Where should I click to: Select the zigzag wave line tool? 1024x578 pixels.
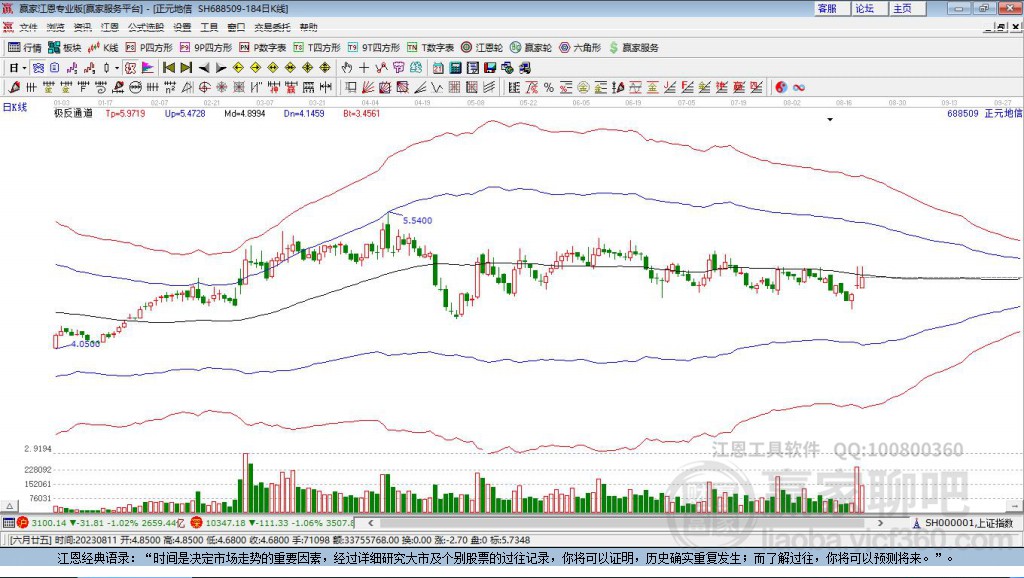(x=438, y=87)
